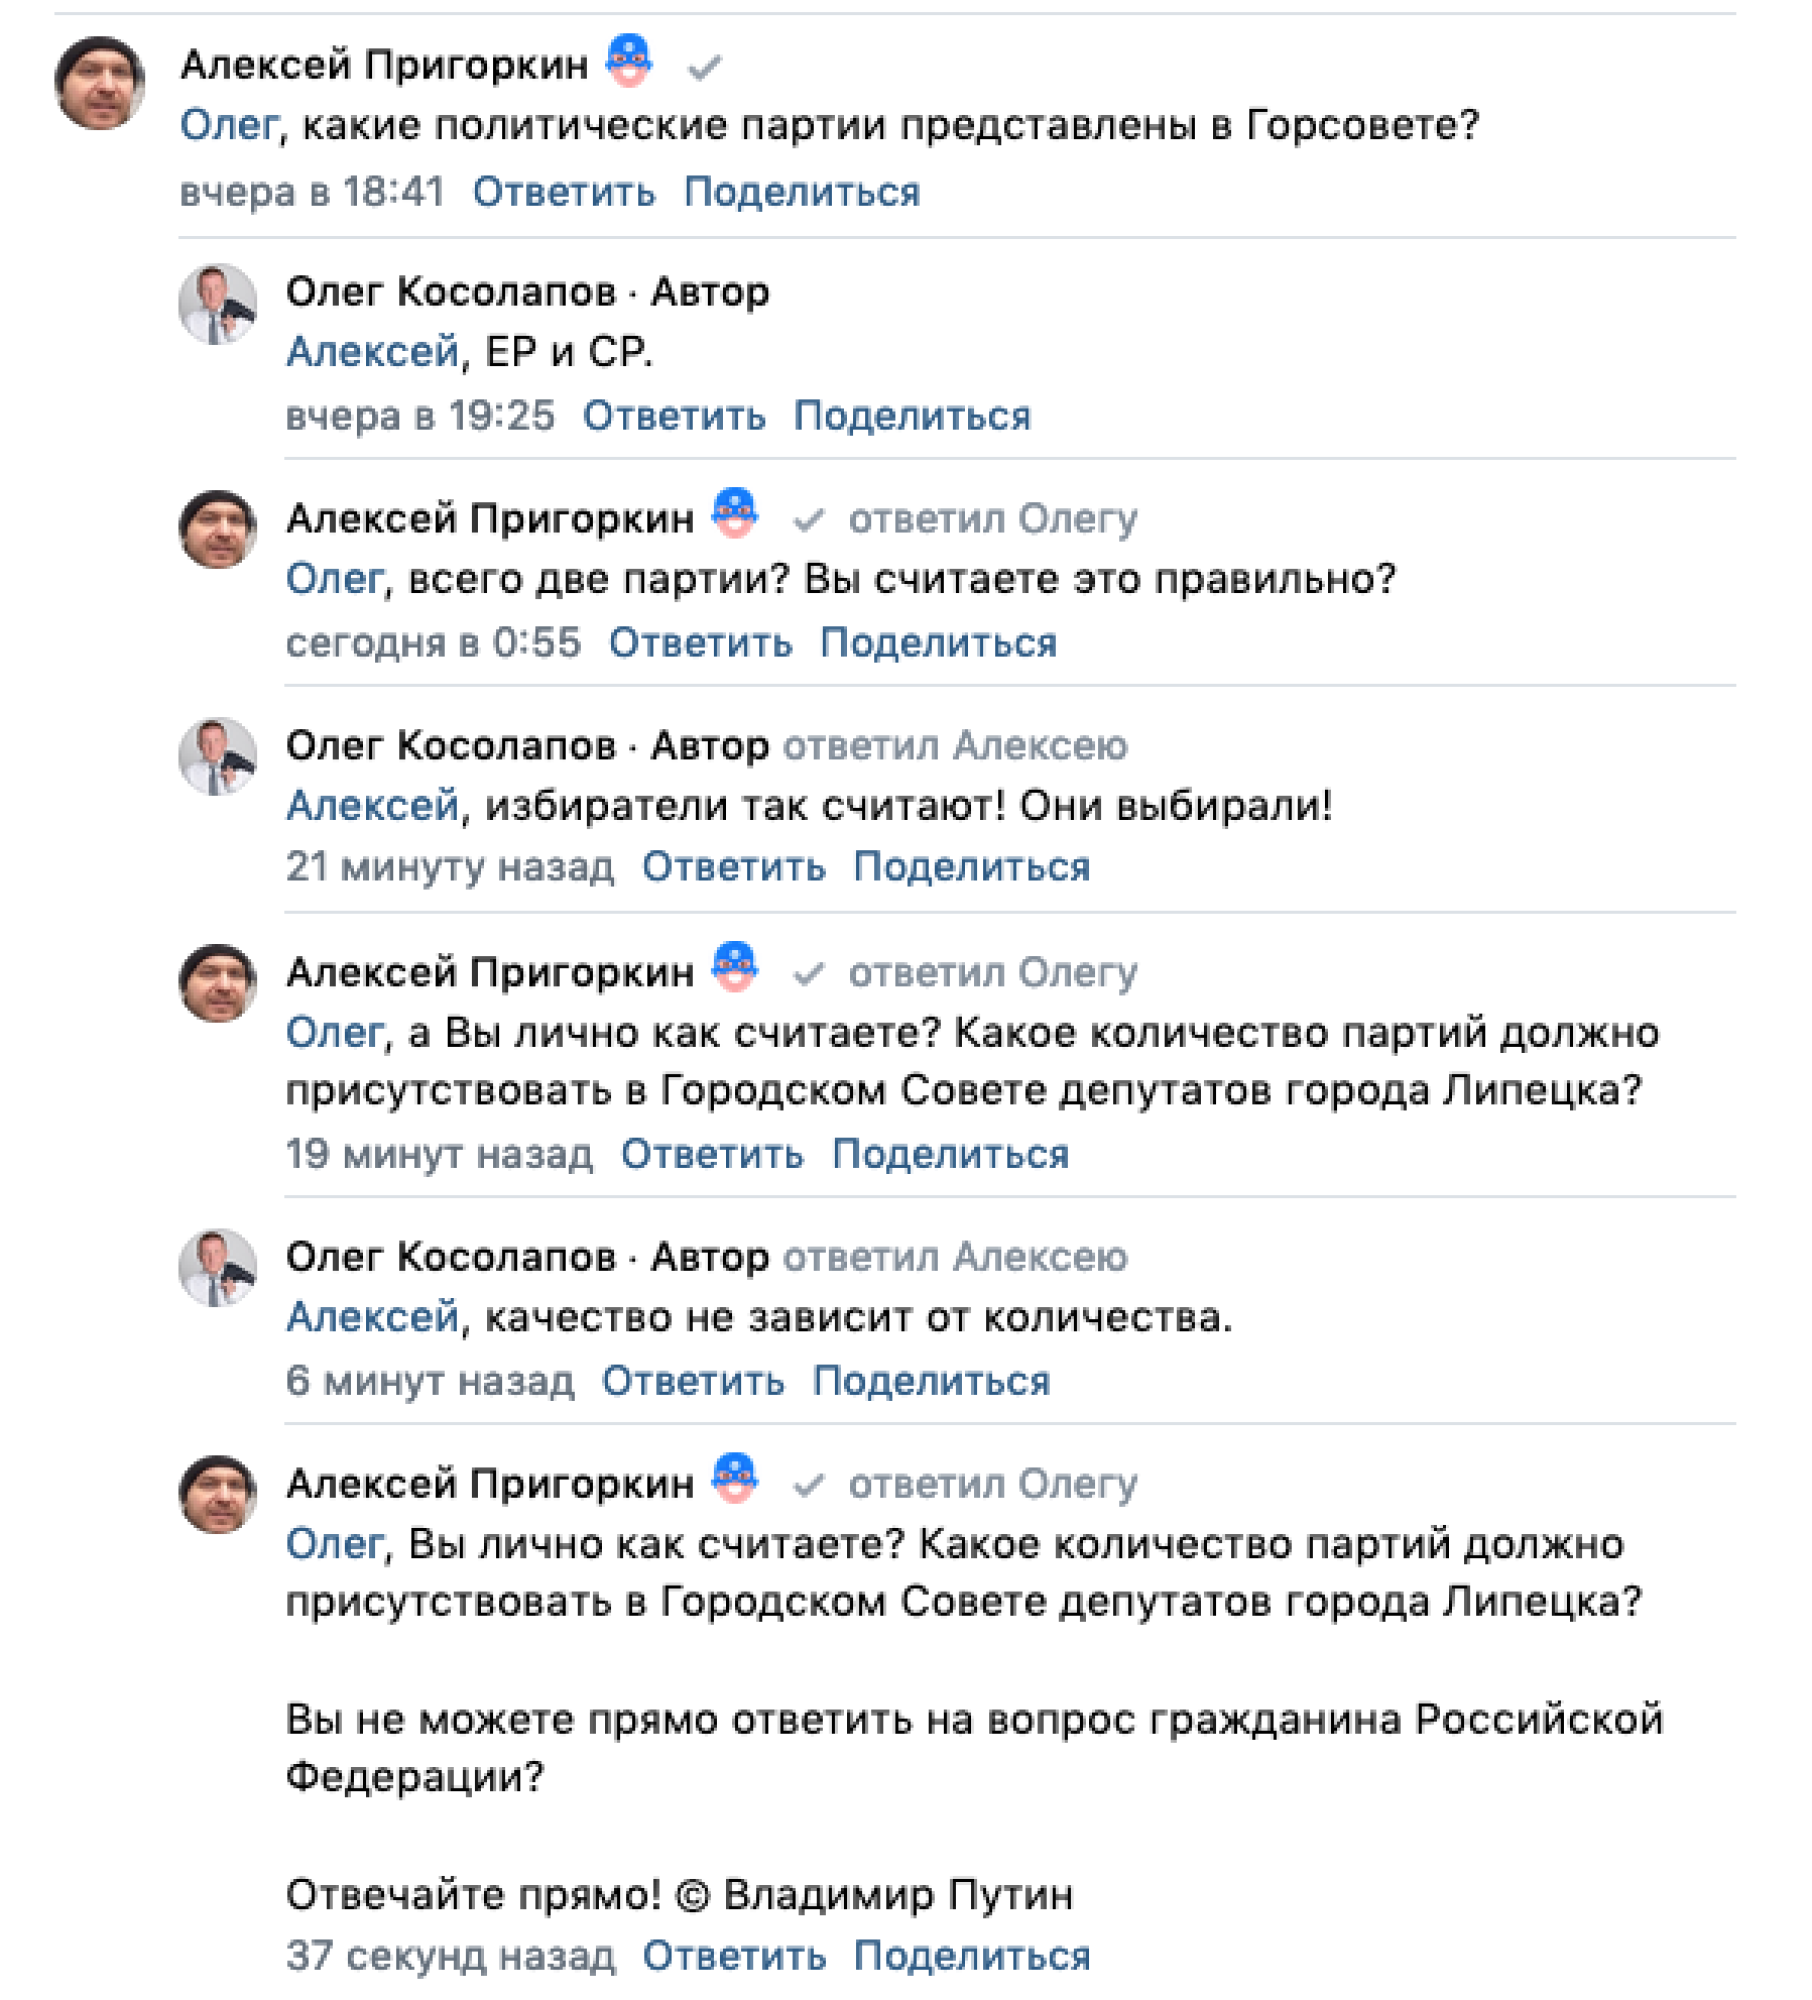
Task: Click the checkmark in the 'всего две партии' comment header
Action: [809, 521]
